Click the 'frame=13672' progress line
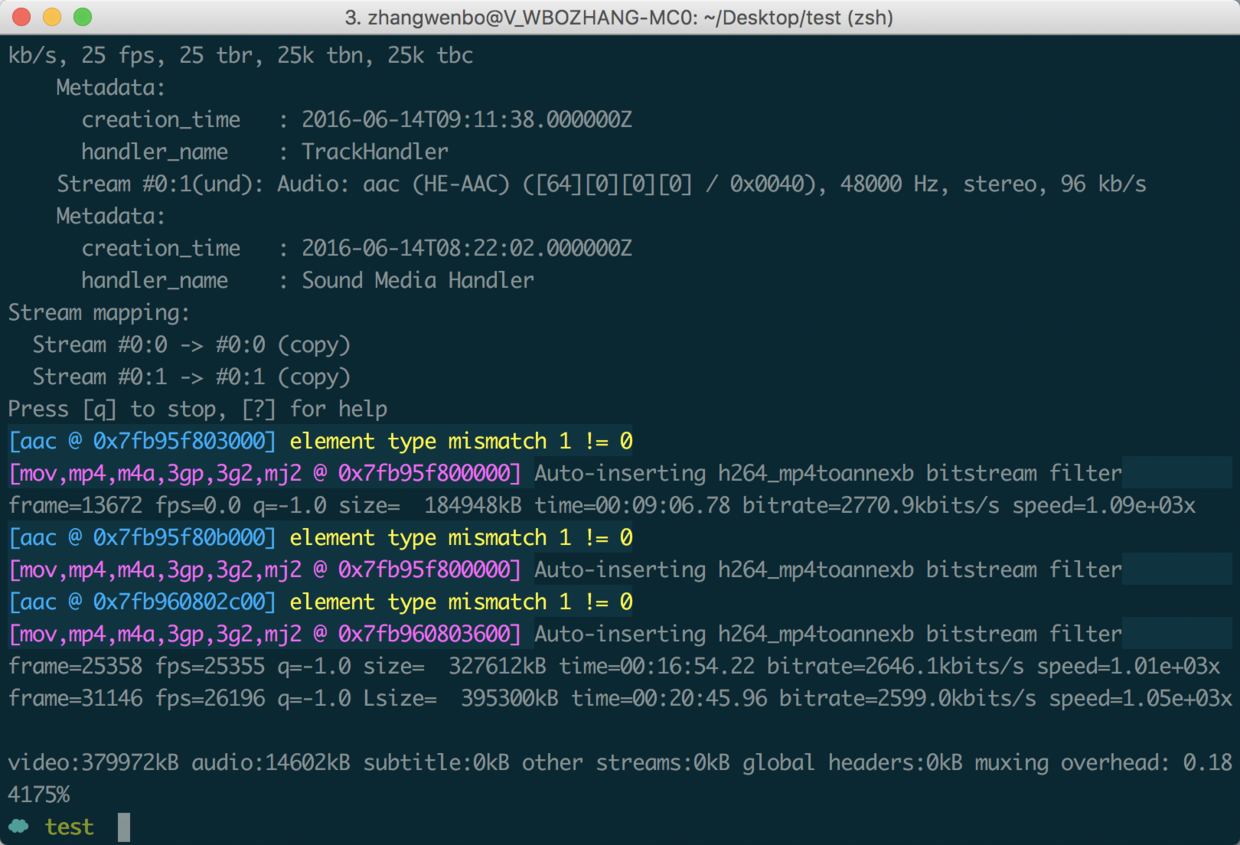Image resolution: width=1240 pixels, height=845 pixels. click(602, 505)
